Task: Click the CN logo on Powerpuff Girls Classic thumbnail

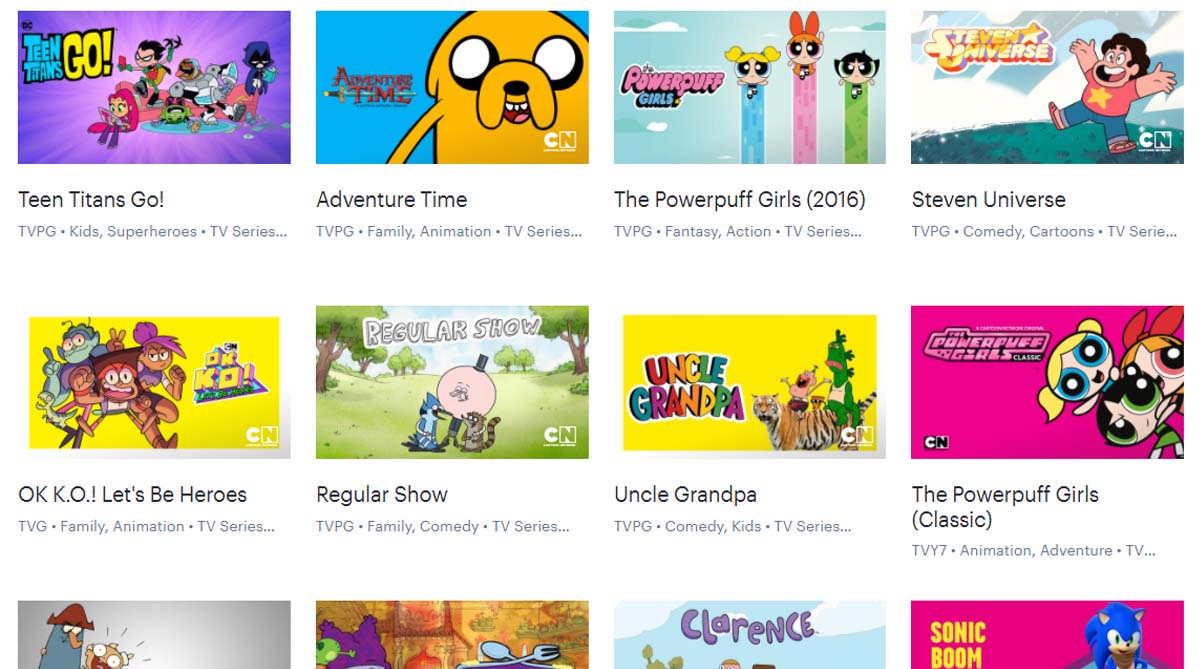Action: (936, 441)
